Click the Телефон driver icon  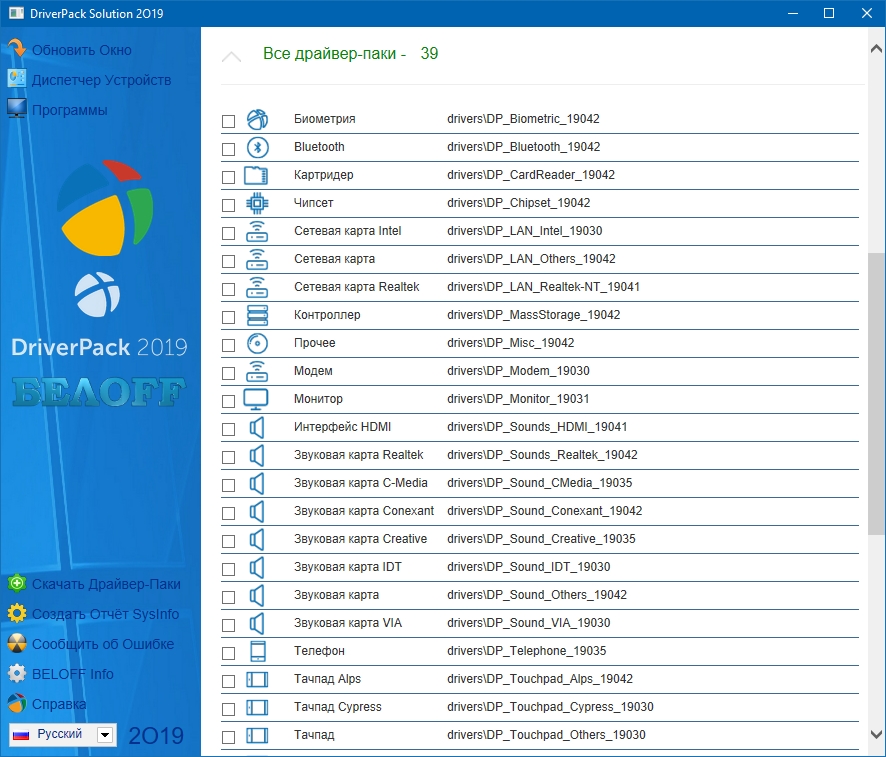257,651
